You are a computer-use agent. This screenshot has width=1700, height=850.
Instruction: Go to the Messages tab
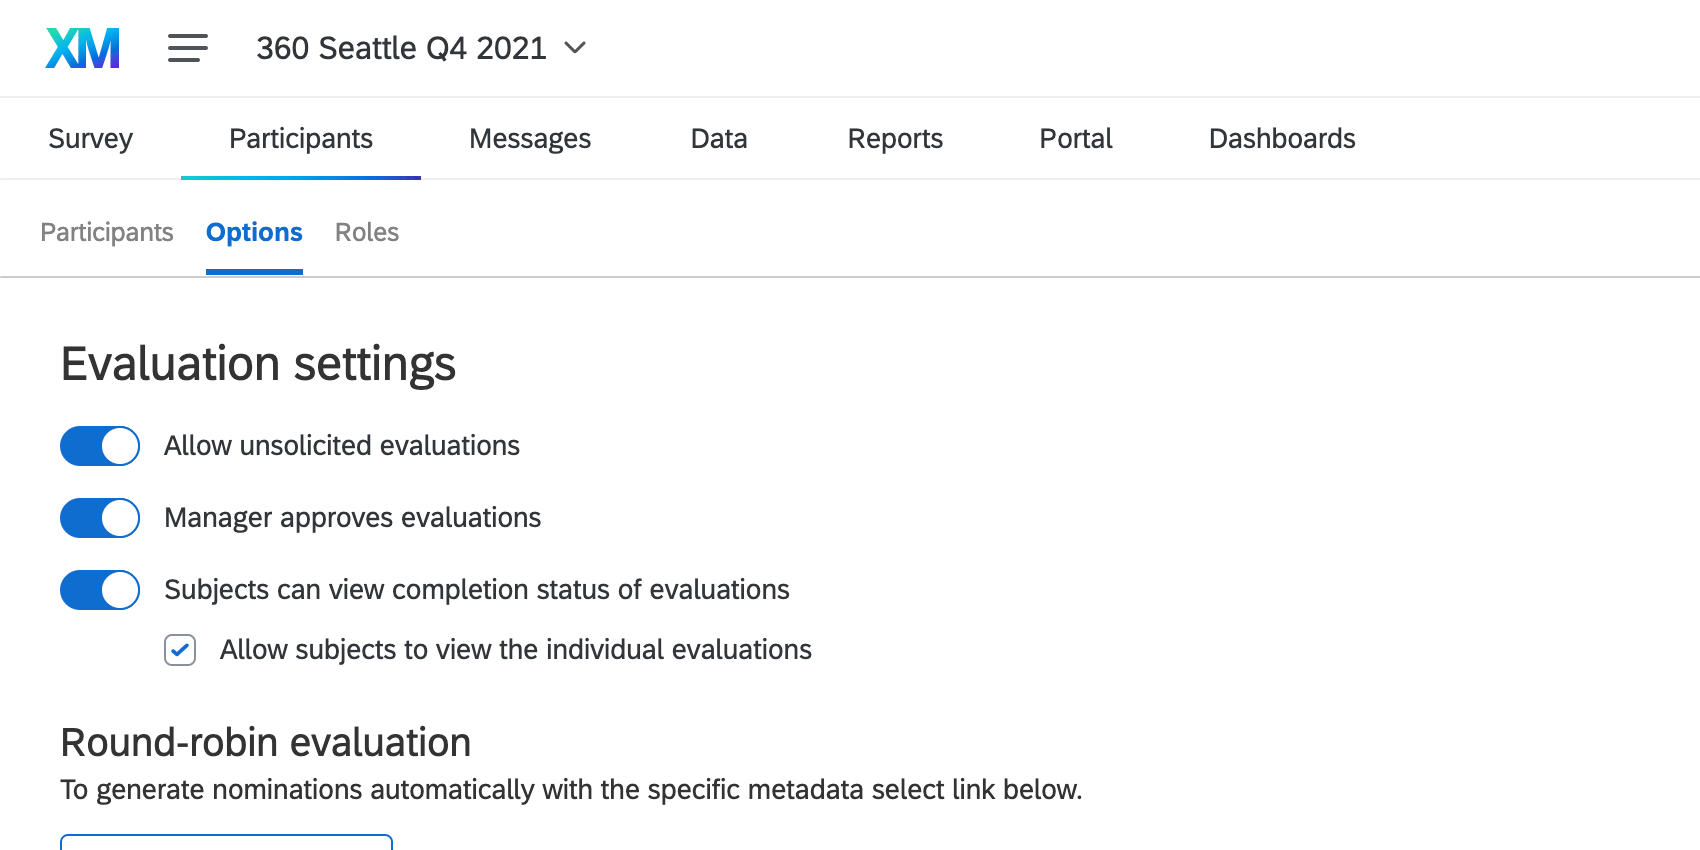530,138
